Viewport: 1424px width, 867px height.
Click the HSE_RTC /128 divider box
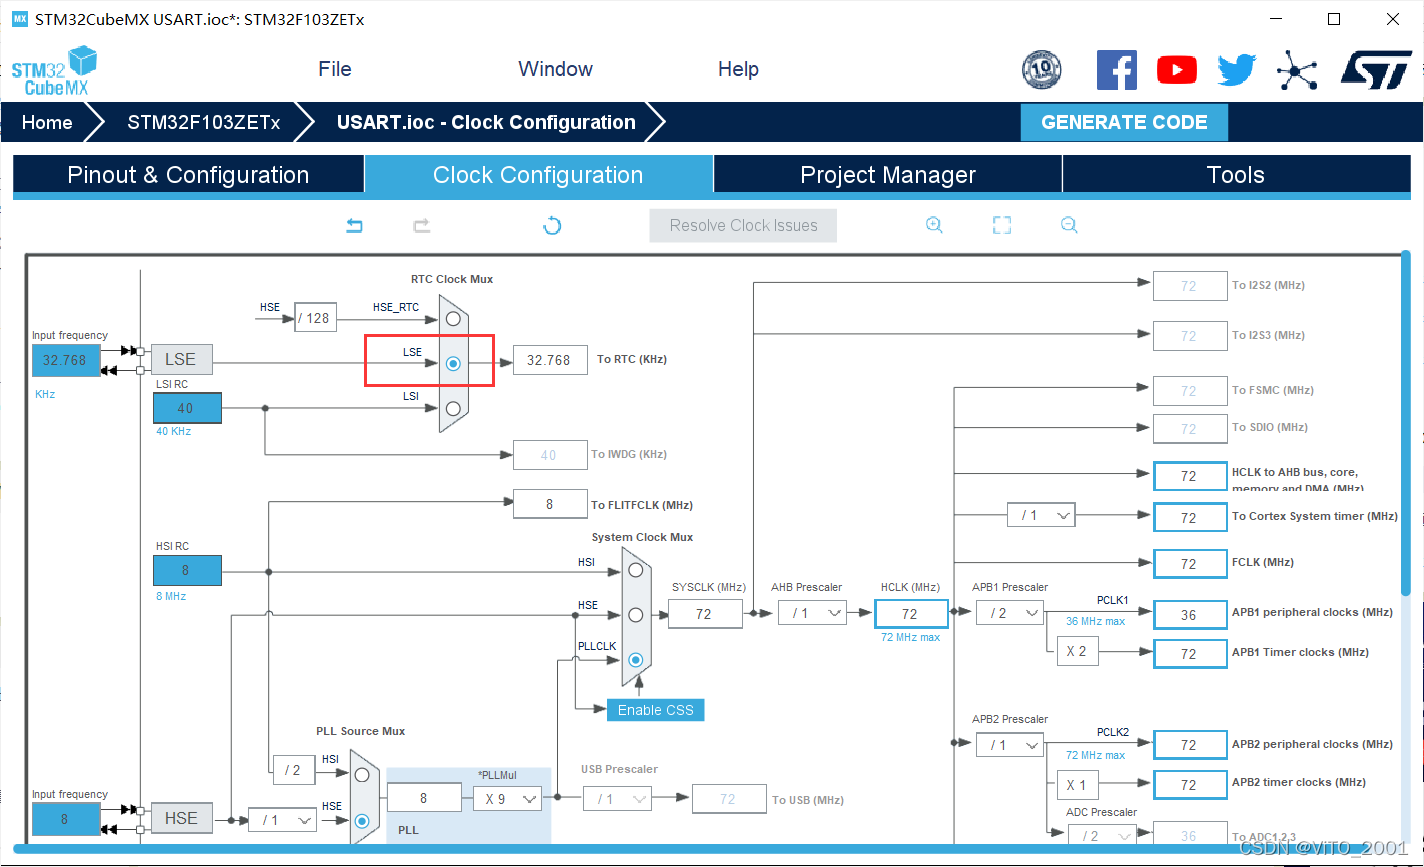(315, 318)
